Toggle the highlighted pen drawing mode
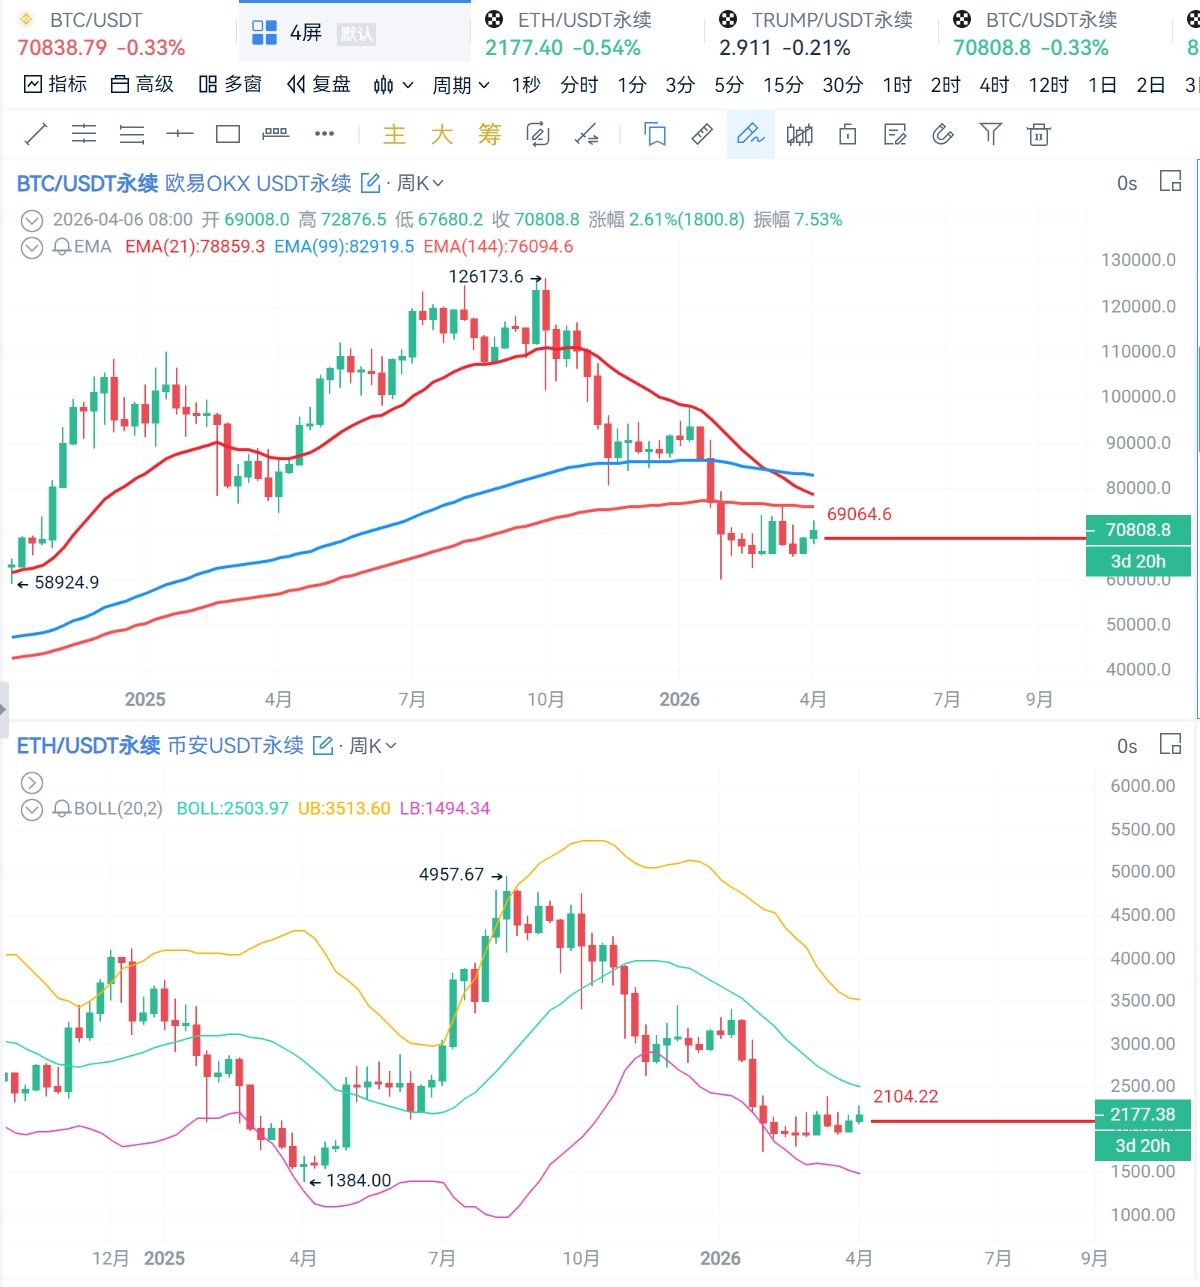1200x1287 pixels. point(750,134)
